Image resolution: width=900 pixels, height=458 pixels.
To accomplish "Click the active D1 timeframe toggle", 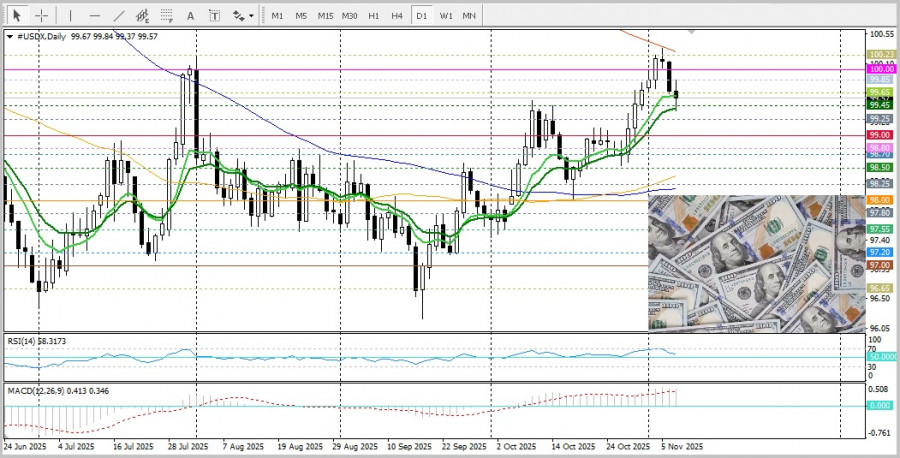I will [421, 16].
